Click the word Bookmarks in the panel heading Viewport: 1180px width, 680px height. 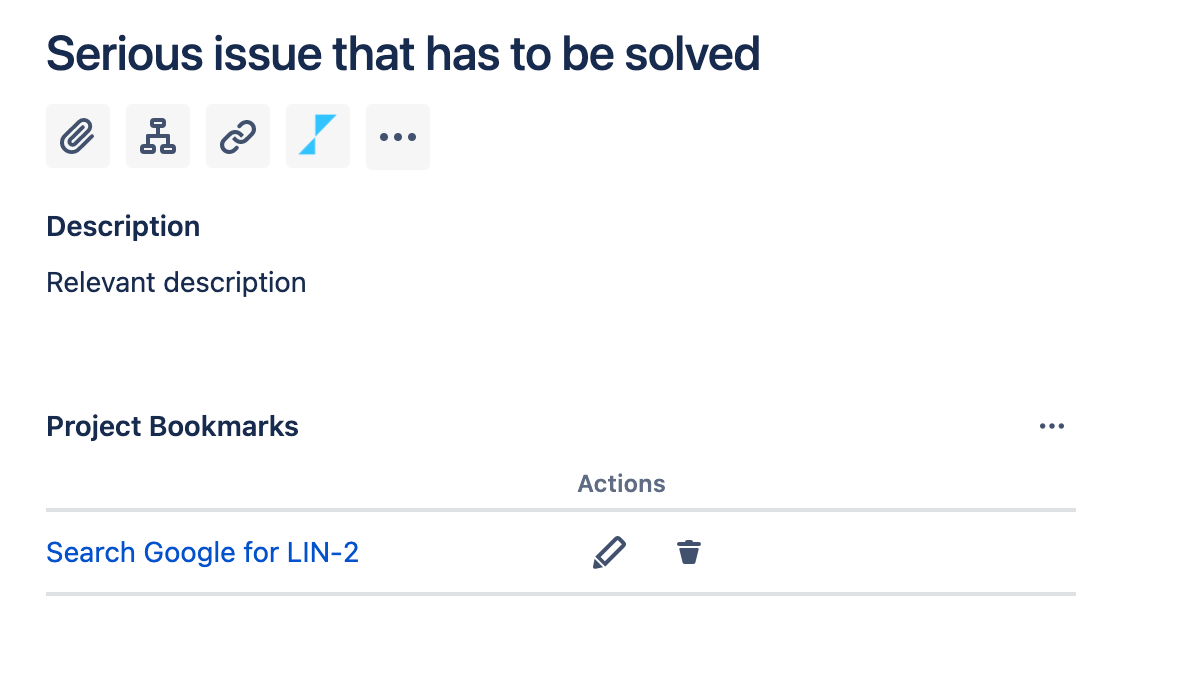(x=224, y=427)
